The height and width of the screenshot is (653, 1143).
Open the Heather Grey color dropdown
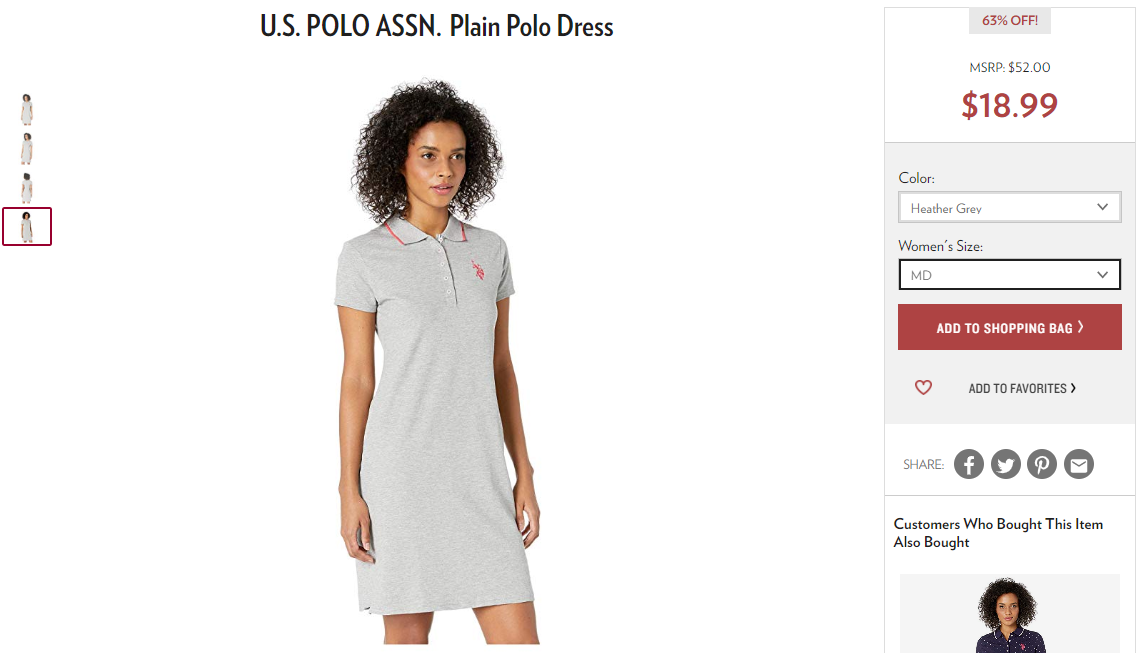click(x=1010, y=208)
